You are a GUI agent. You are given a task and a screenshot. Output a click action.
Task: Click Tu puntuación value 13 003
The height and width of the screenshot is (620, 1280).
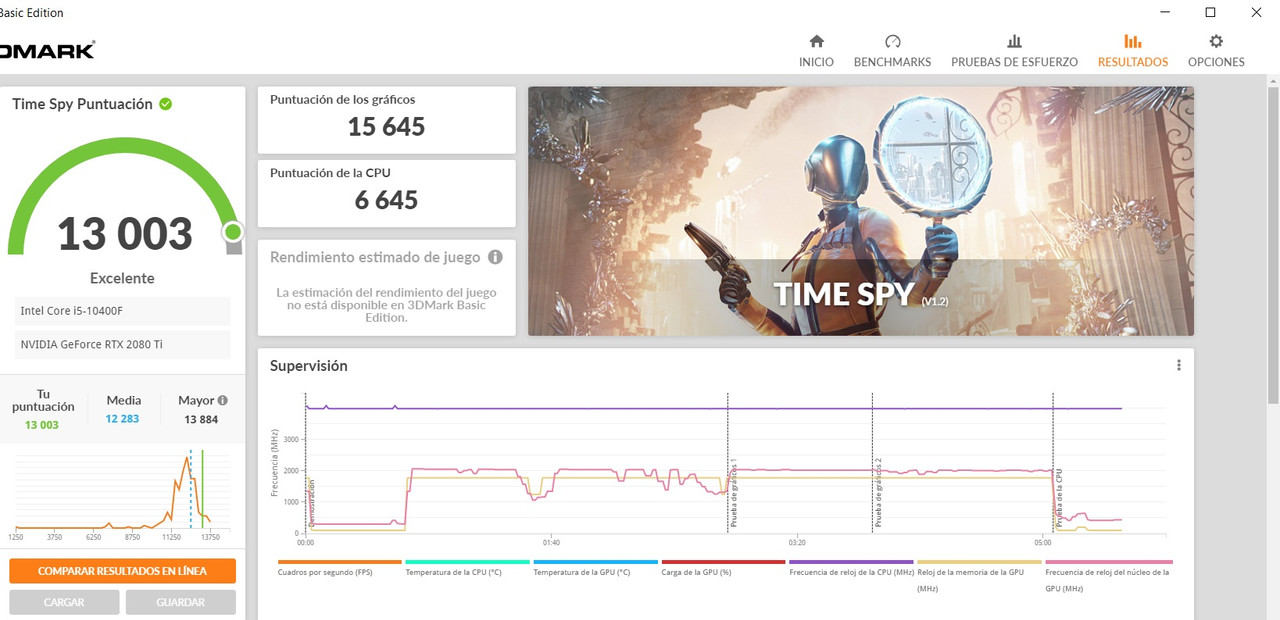click(42, 425)
